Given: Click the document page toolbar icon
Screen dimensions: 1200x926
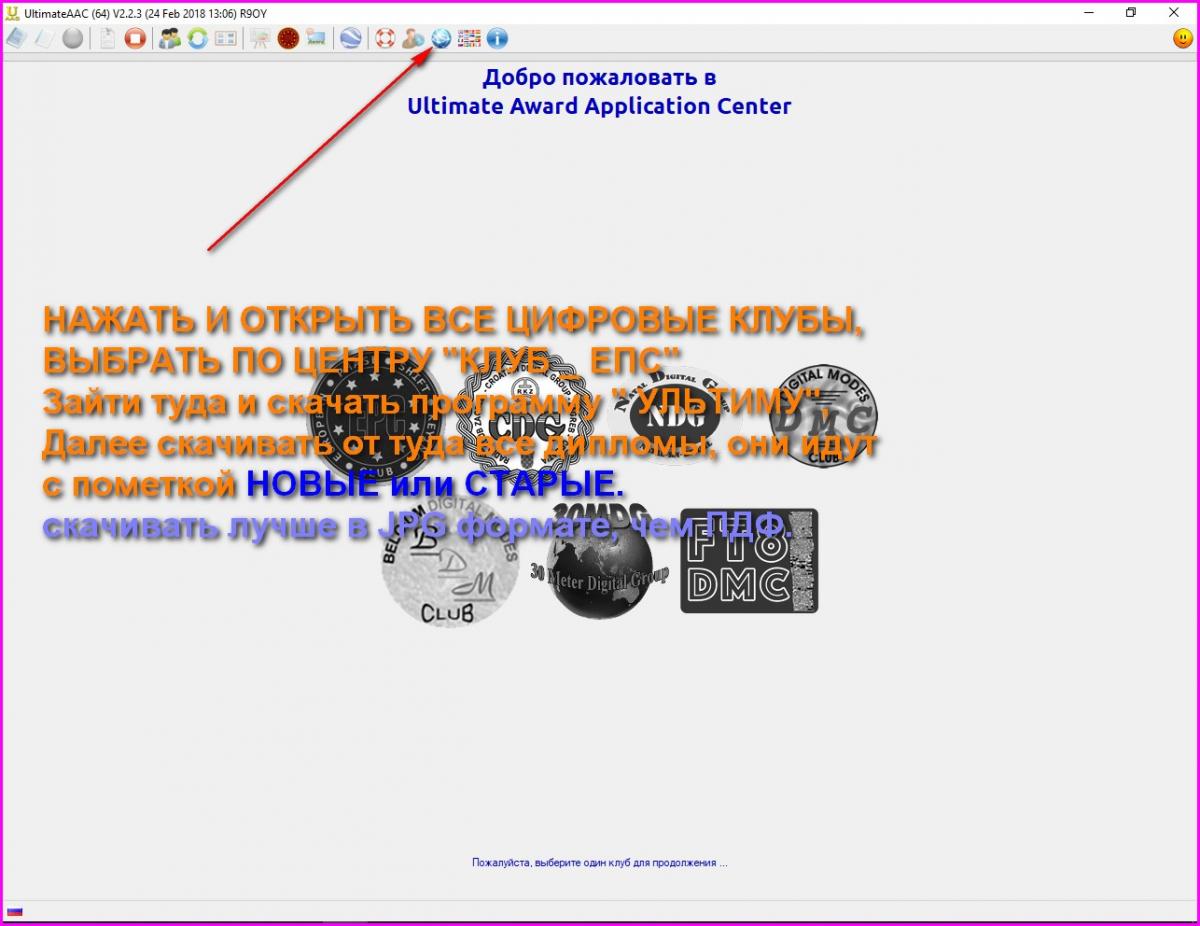Looking at the screenshot, I should point(107,39).
